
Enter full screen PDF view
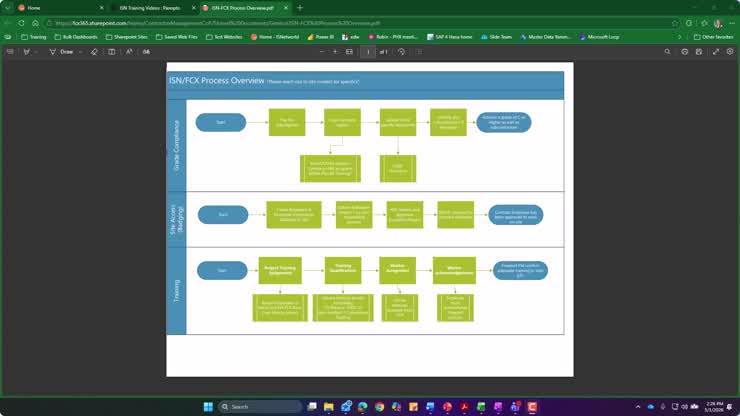716,52
